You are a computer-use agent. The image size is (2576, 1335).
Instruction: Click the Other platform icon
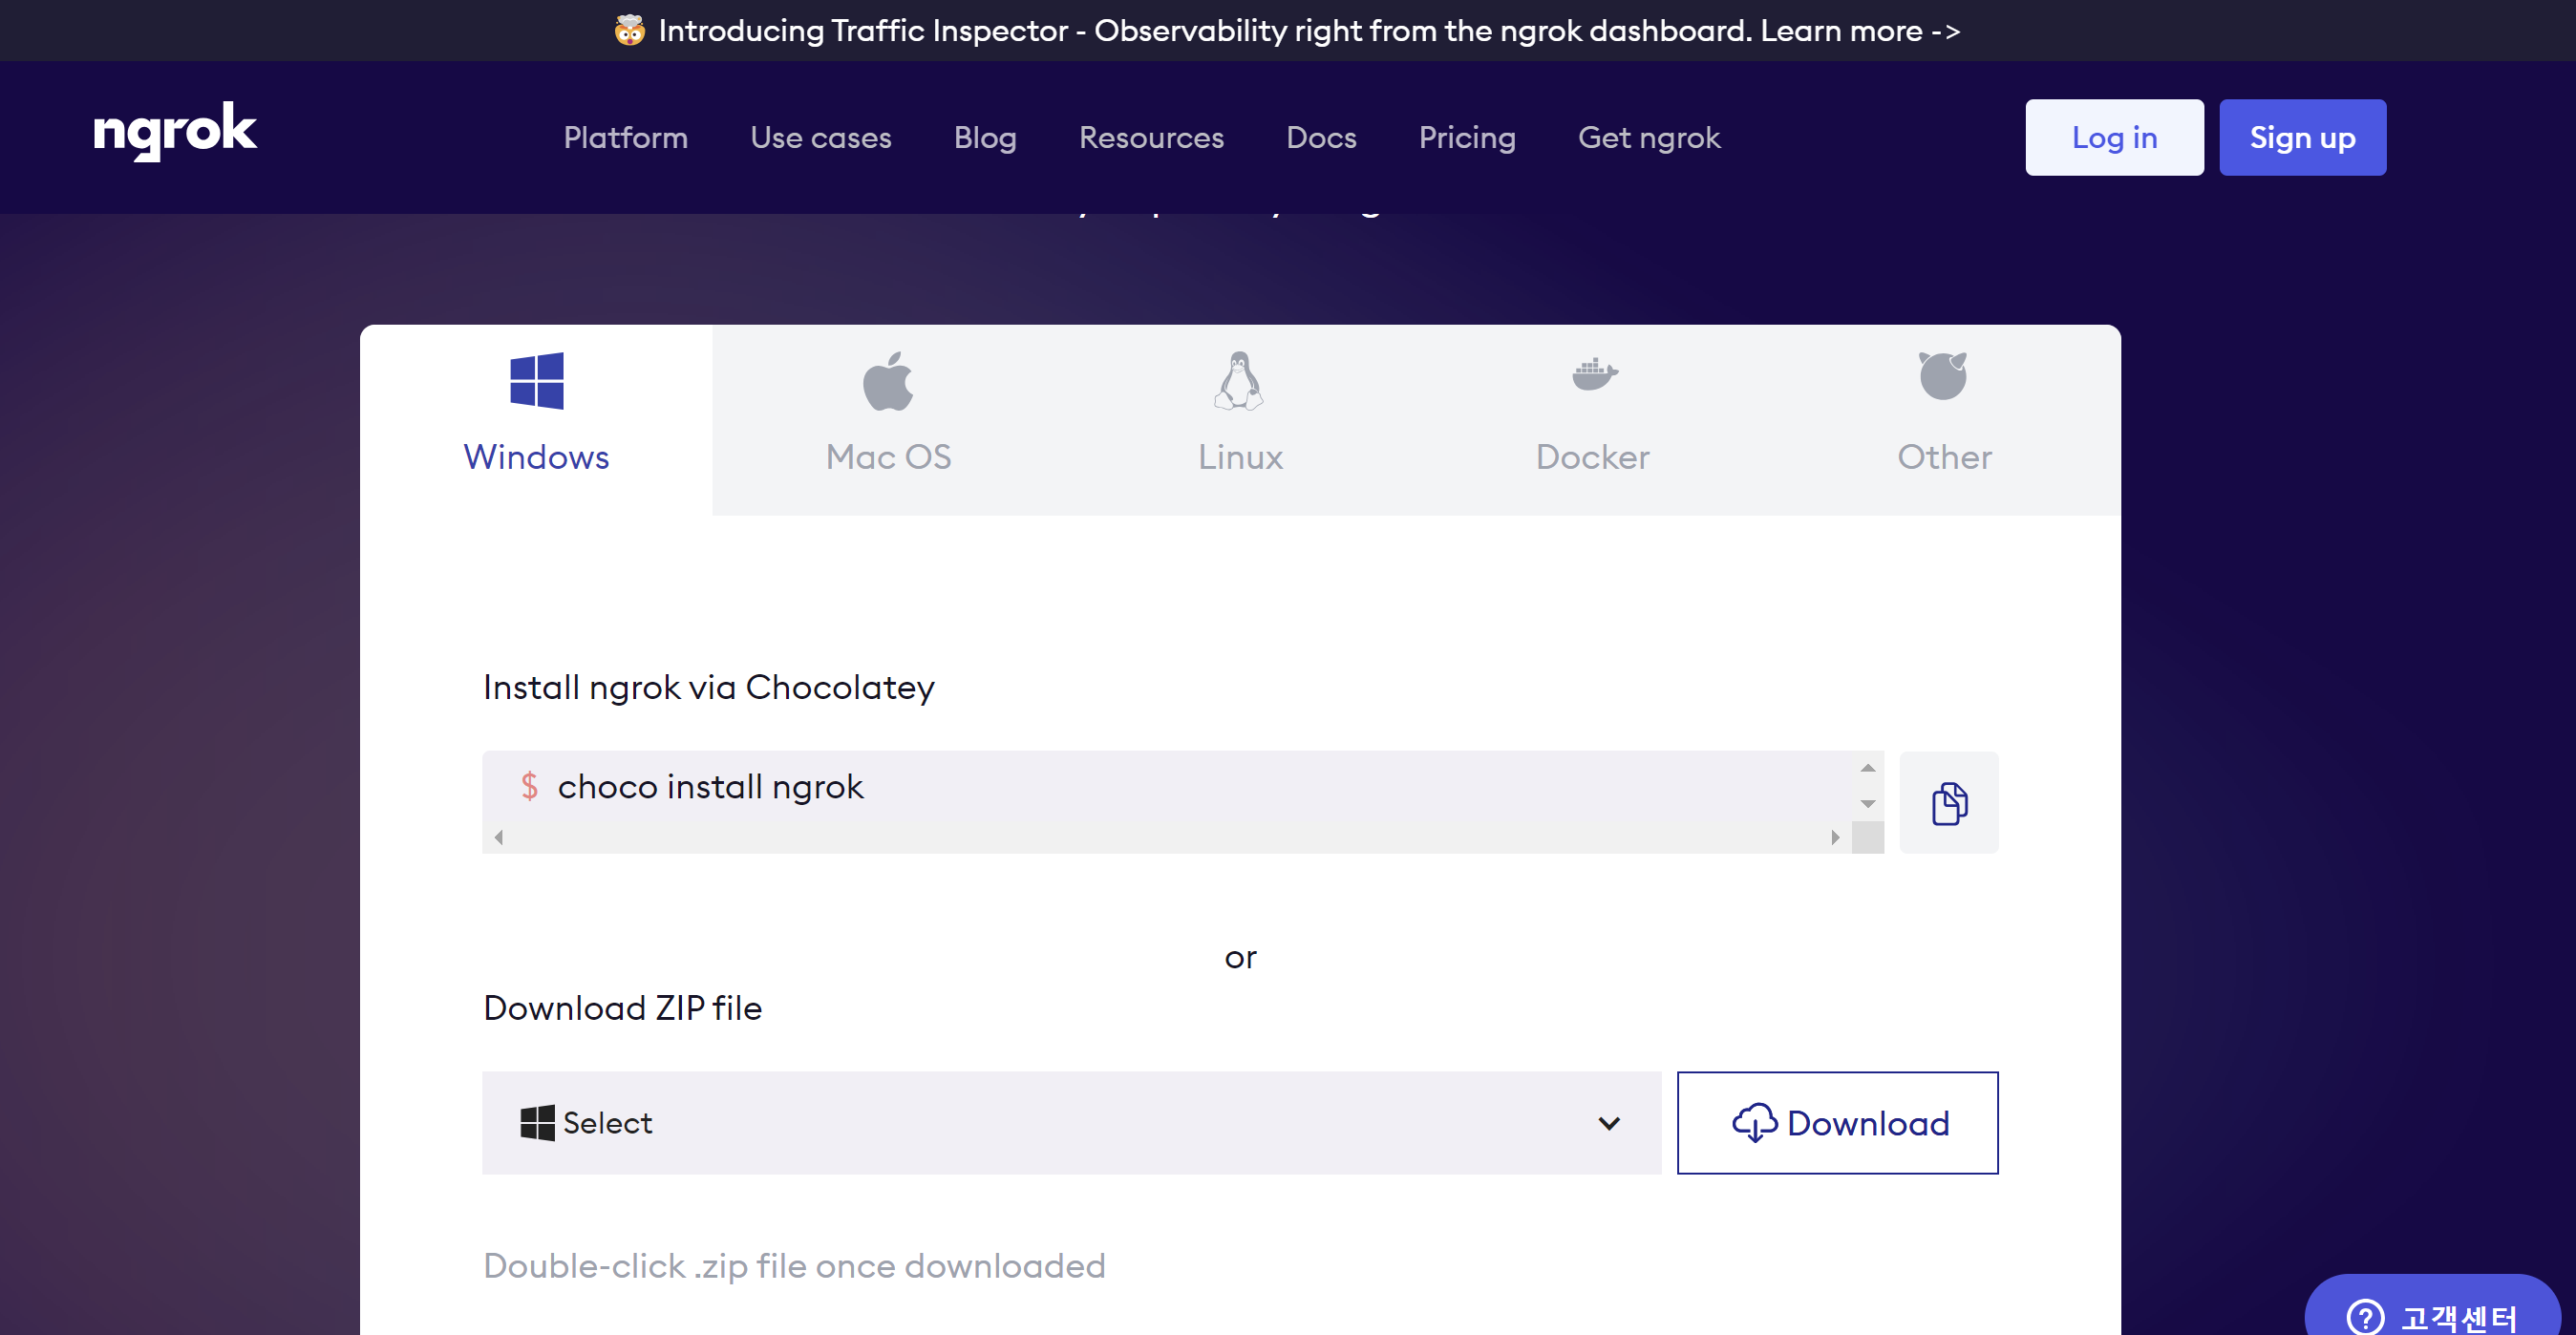tap(1943, 376)
